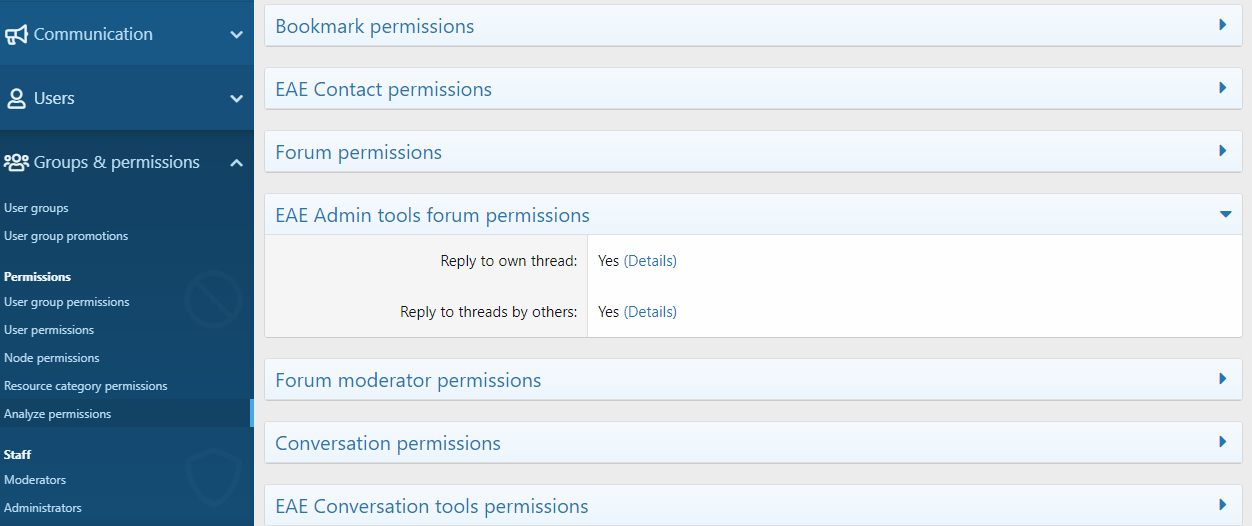This screenshot has width=1252, height=526.
Task: Expand the Users sidebar section chevron
Action: 237,99
